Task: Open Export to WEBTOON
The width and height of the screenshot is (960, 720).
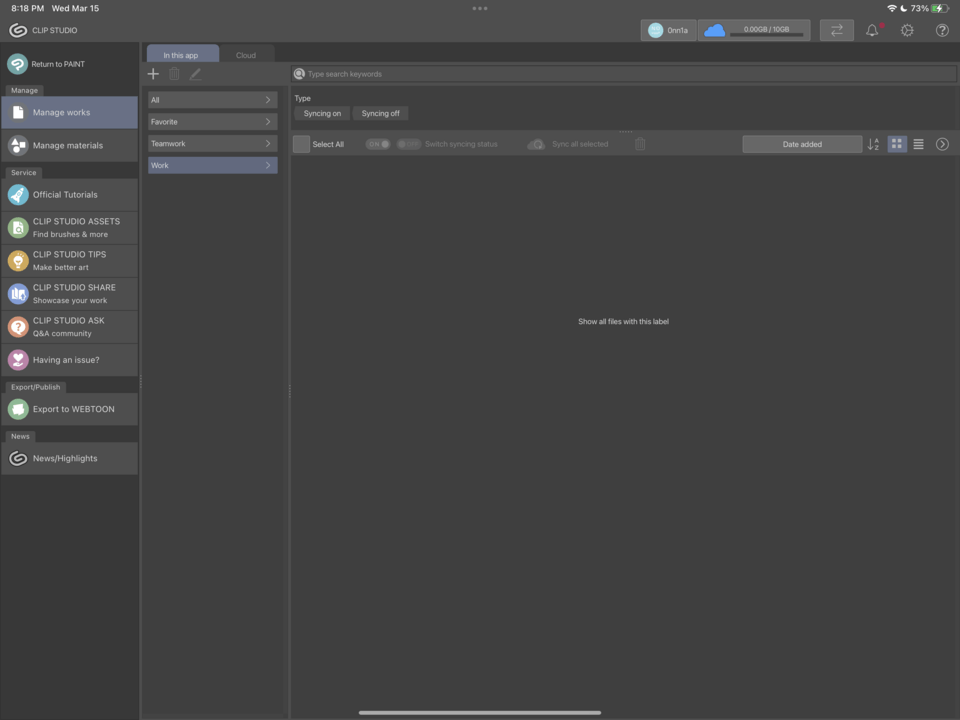Action: [x=73, y=408]
